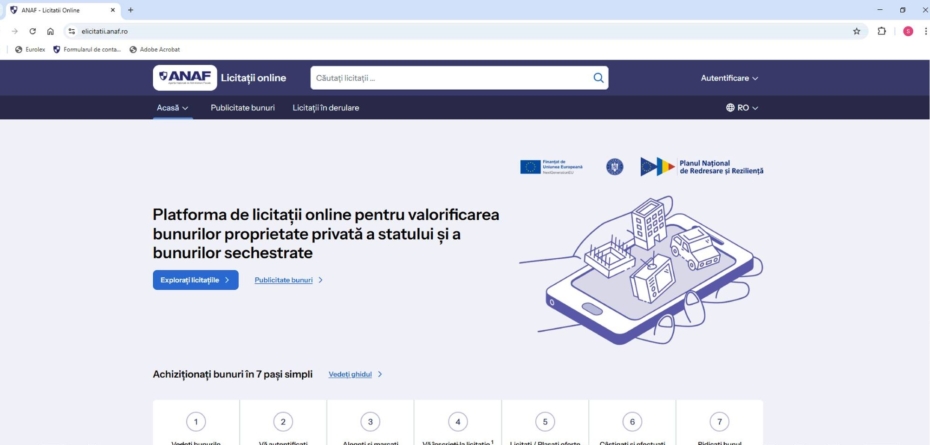Click the forward navigation arrow
Image resolution: width=930 pixels, height=445 pixels.
click(15, 31)
